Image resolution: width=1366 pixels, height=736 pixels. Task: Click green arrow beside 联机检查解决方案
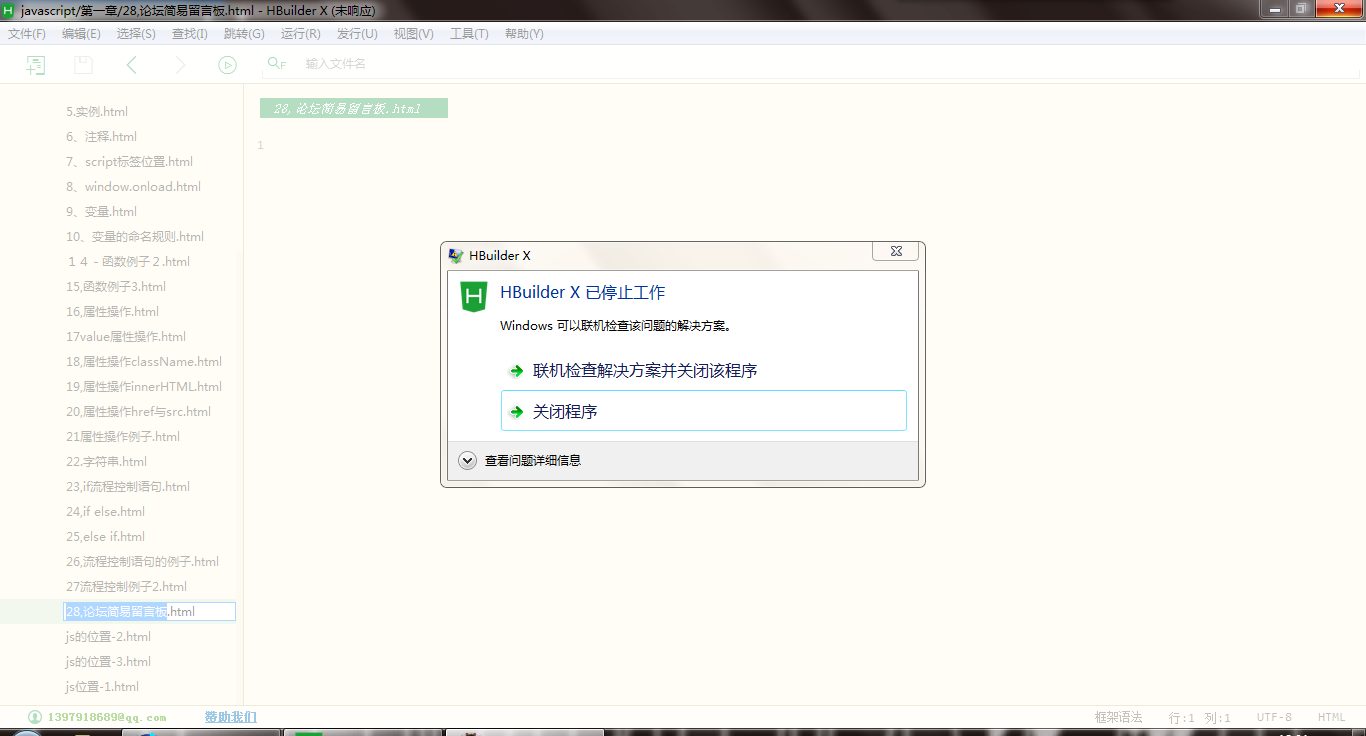(516, 371)
